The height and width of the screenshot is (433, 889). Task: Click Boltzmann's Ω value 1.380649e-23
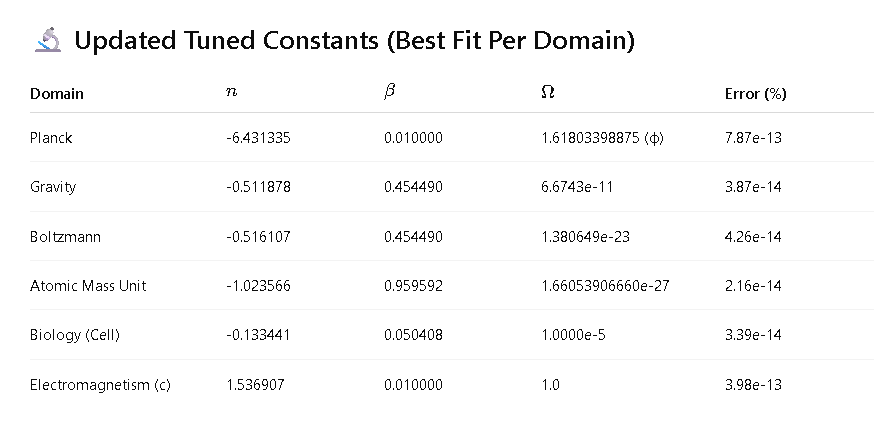click(585, 236)
